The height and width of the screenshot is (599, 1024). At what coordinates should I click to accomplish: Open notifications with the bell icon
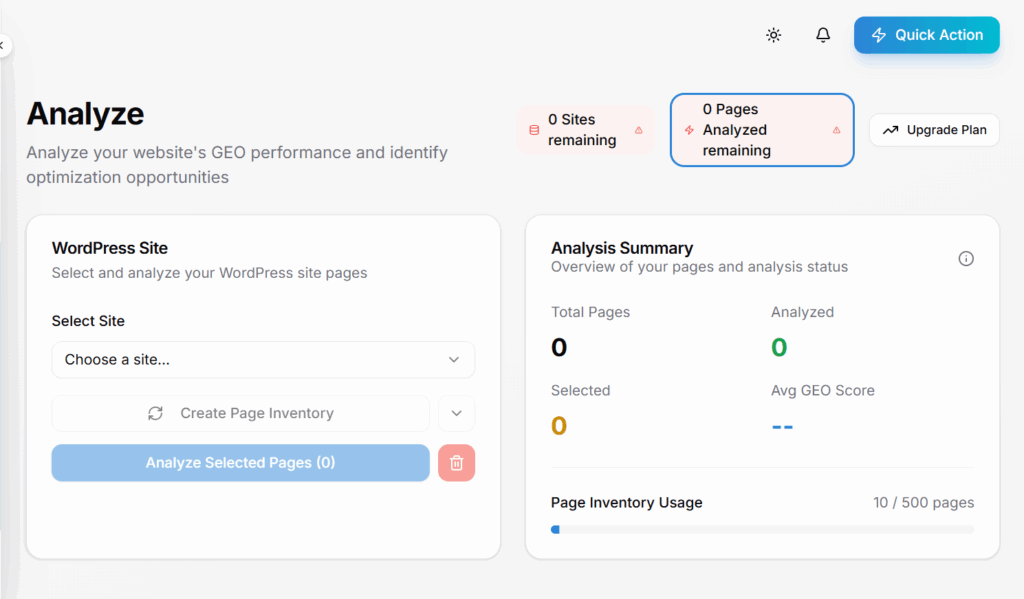point(823,35)
